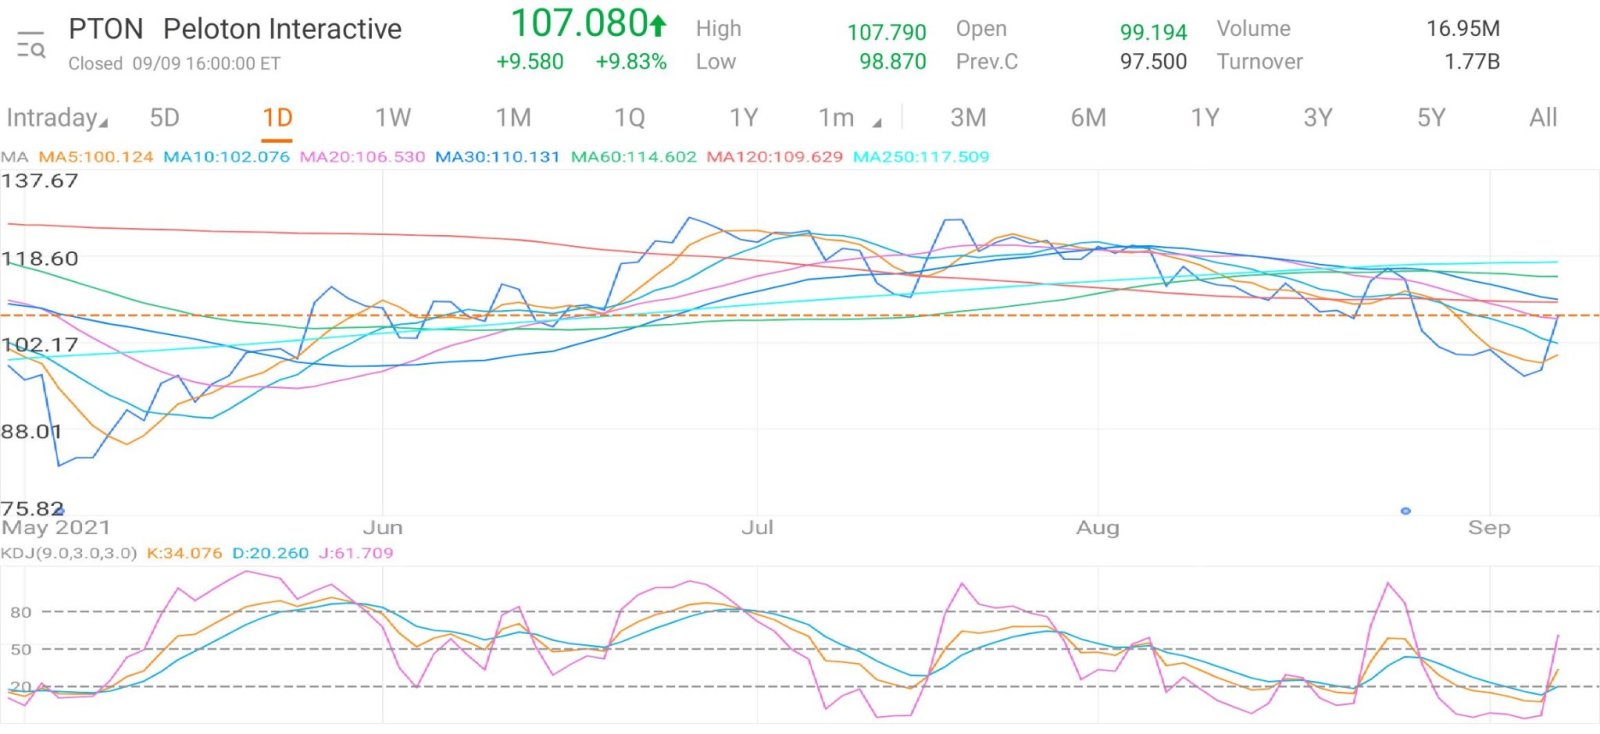Open the 1m interval dropdown
This screenshot has width=1600, height=734.
coord(849,118)
